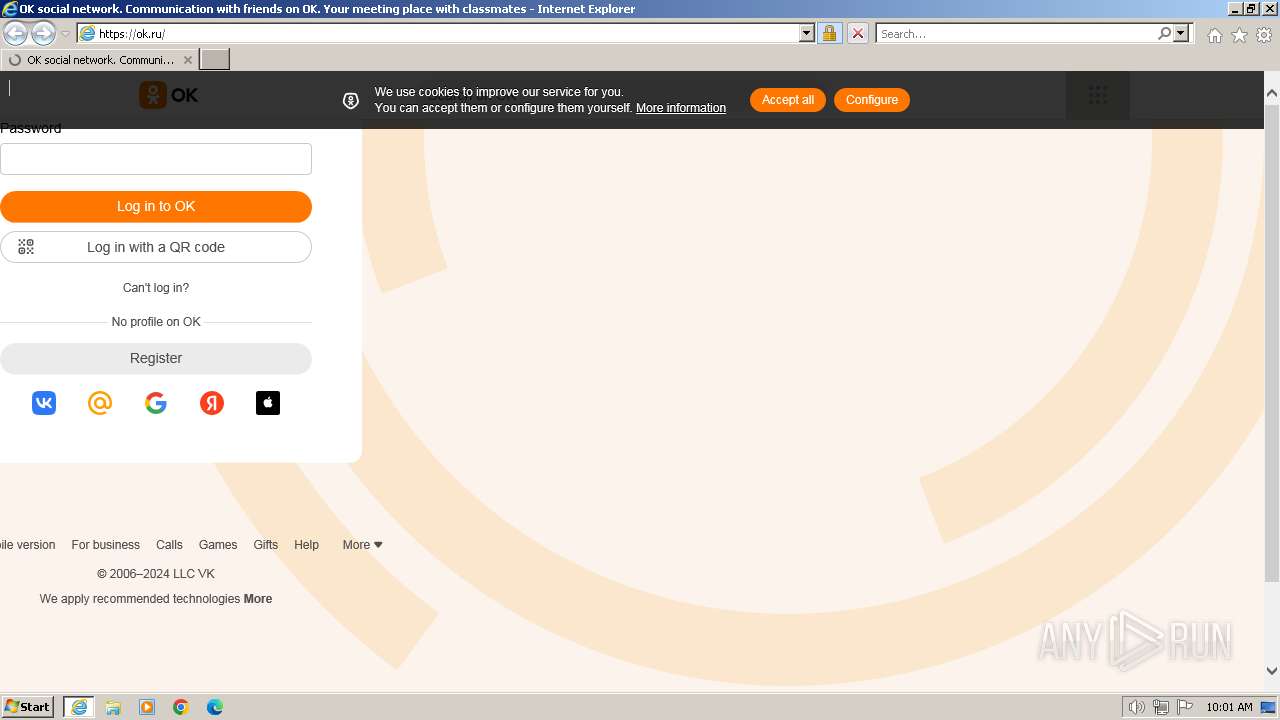Click the Internet Explorer Forward arrow
The image size is (1280, 720).
pos(43,33)
